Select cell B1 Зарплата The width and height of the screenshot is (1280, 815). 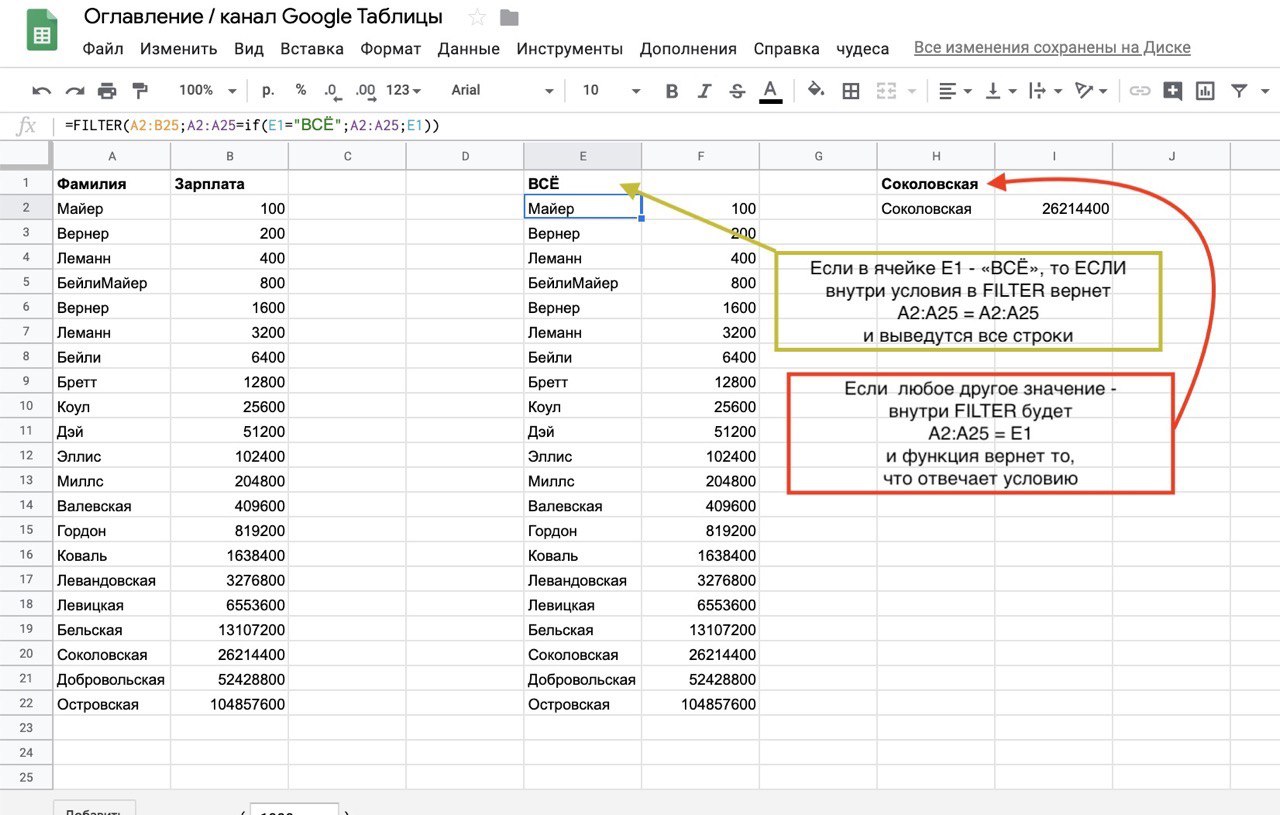[229, 184]
